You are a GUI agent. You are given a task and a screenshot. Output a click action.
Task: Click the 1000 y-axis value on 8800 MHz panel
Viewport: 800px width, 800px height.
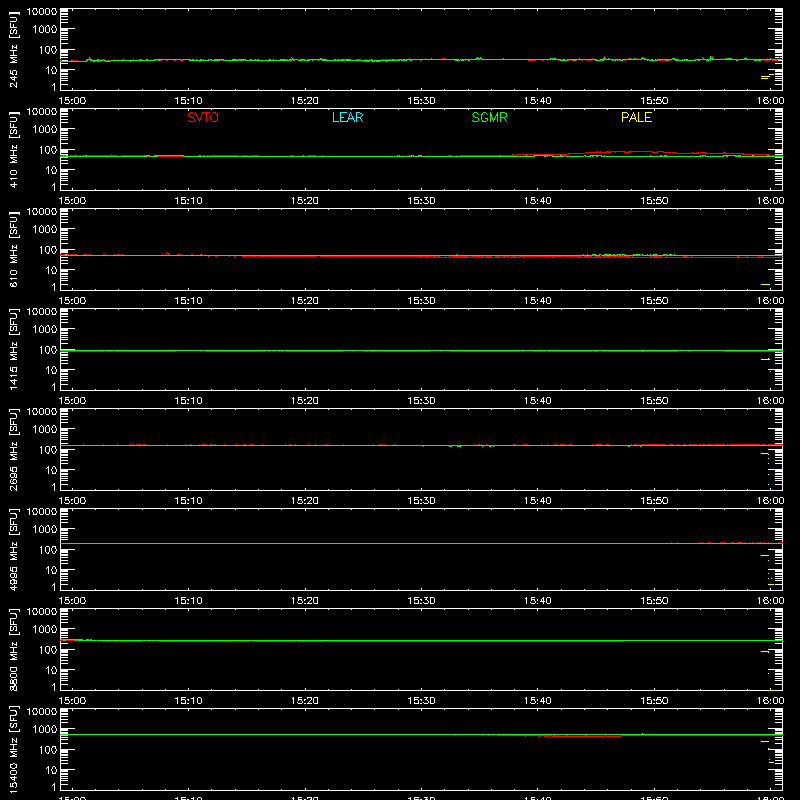[45, 629]
